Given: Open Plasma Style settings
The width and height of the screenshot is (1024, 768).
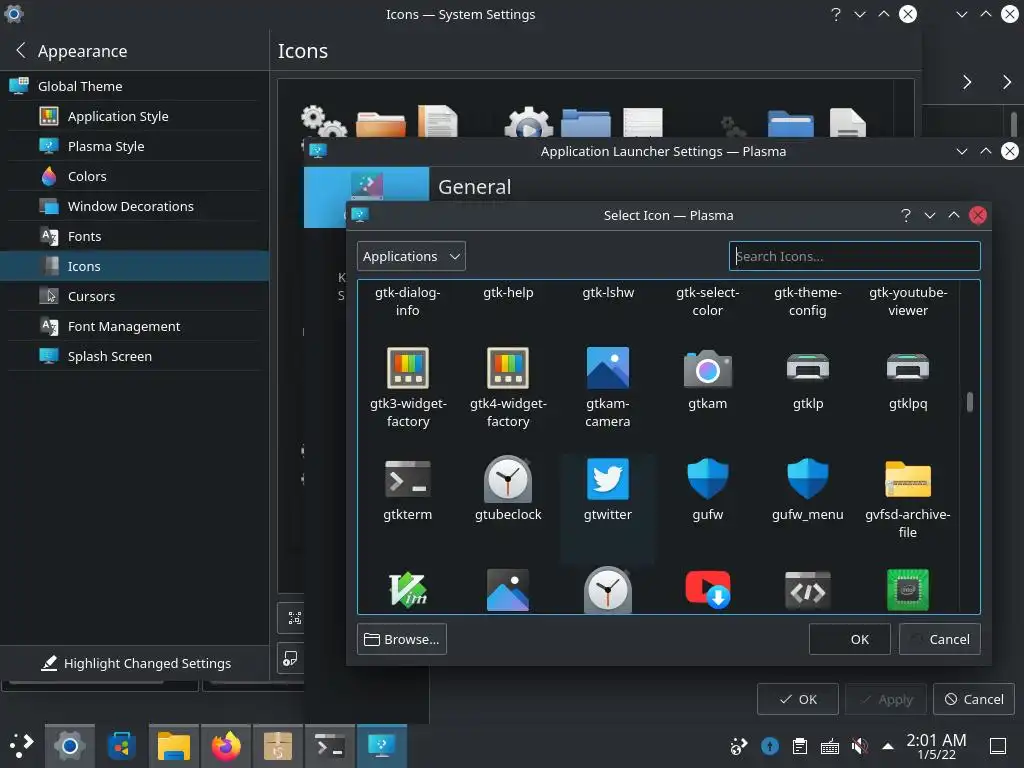Looking at the screenshot, I should click(x=135, y=146).
